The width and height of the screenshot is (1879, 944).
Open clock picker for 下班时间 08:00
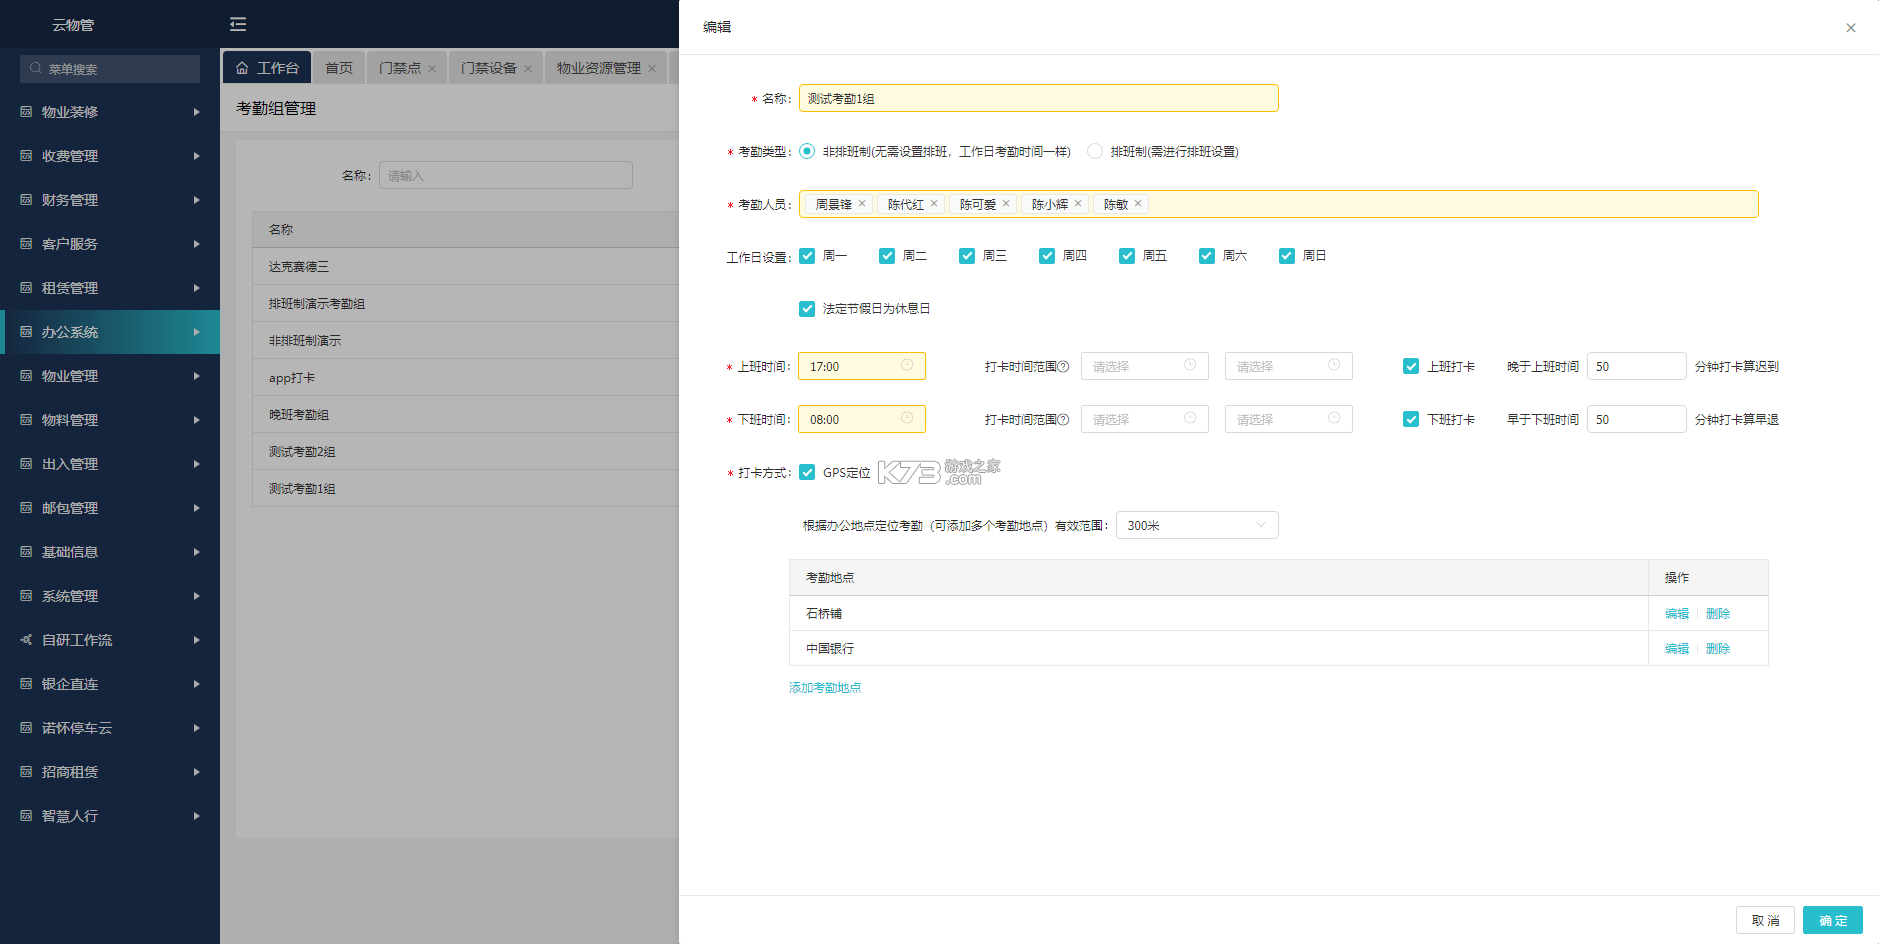[907, 418]
